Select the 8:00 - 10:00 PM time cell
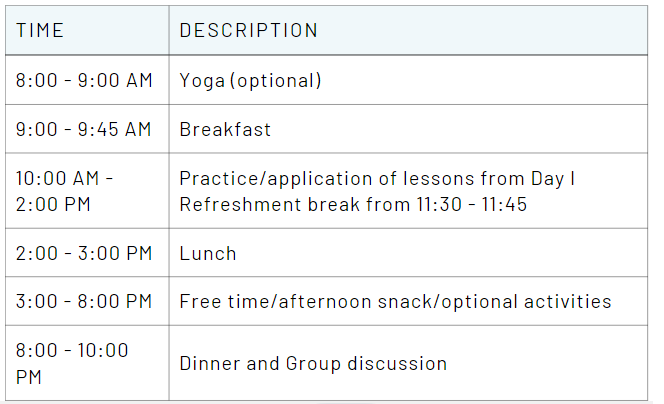Screen dimensions: 664x404 click(x=72, y=363)
